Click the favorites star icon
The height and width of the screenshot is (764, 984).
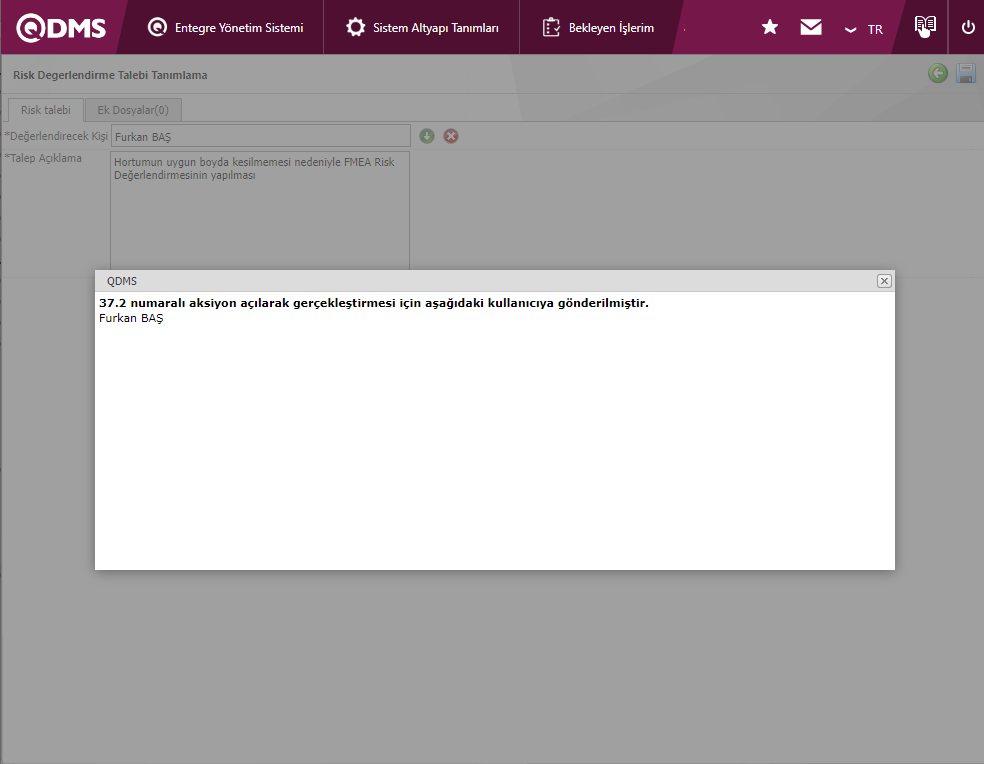[769, 27]
